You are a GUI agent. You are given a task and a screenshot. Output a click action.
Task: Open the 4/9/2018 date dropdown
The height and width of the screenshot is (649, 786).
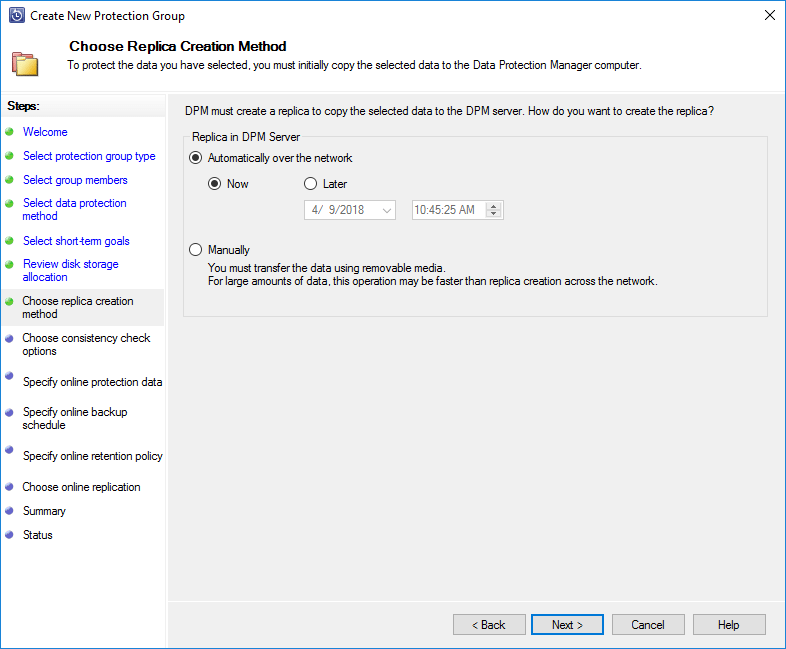(x=386, y=210)
